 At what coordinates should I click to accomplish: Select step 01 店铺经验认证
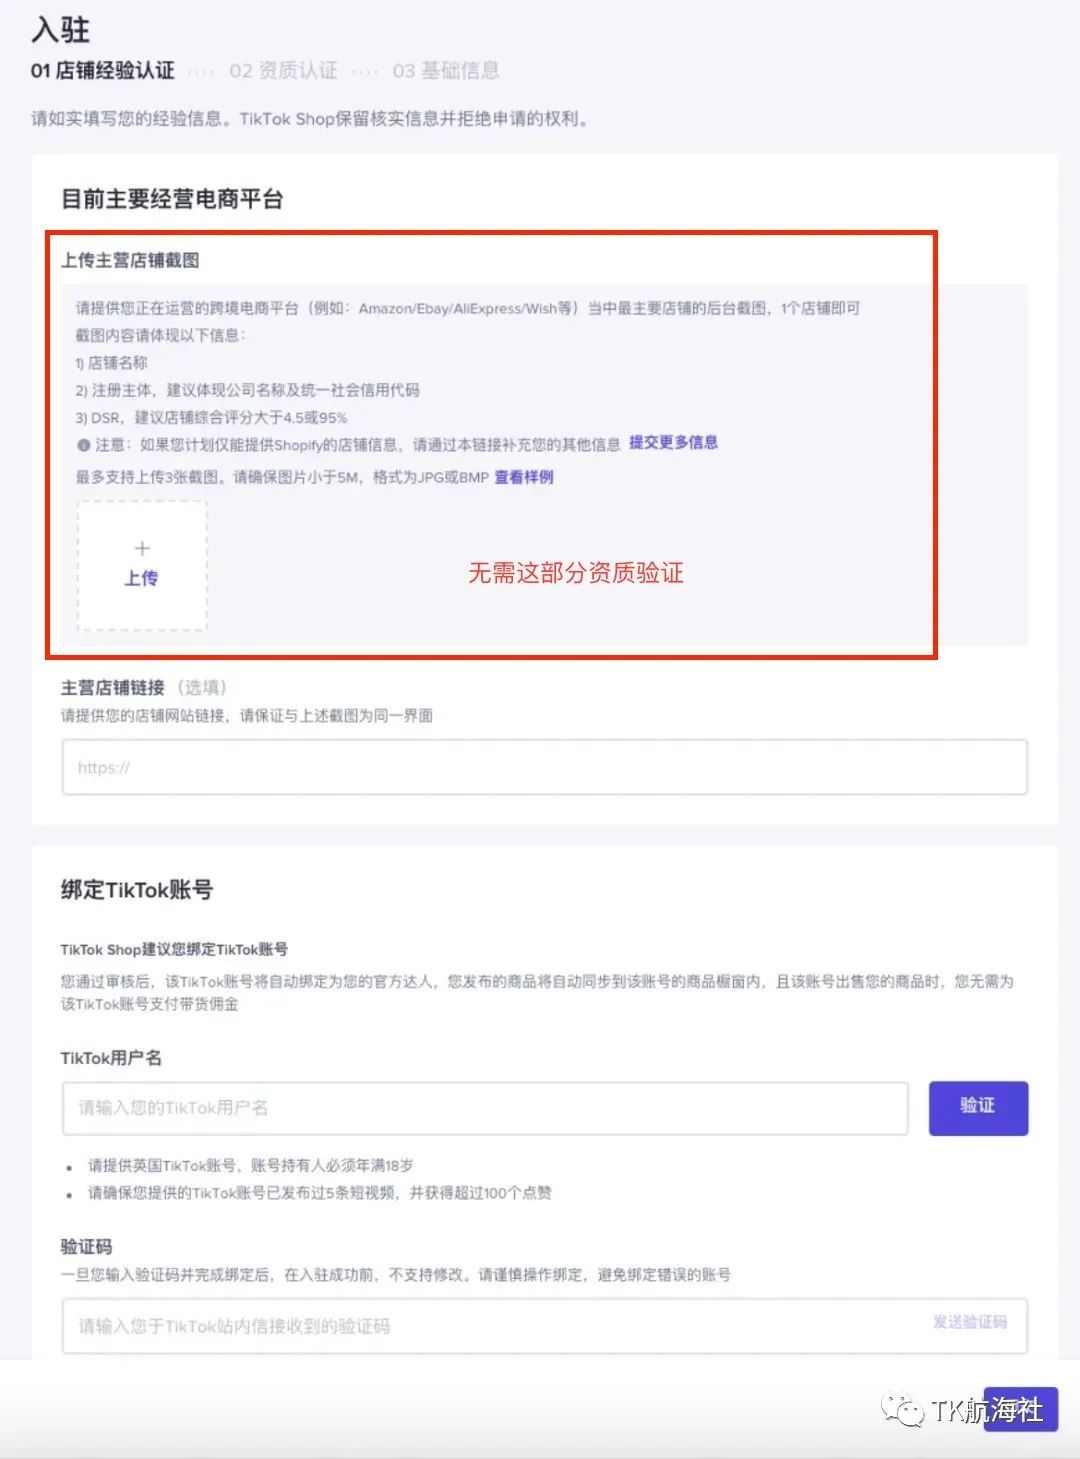[x=103, y=70]
